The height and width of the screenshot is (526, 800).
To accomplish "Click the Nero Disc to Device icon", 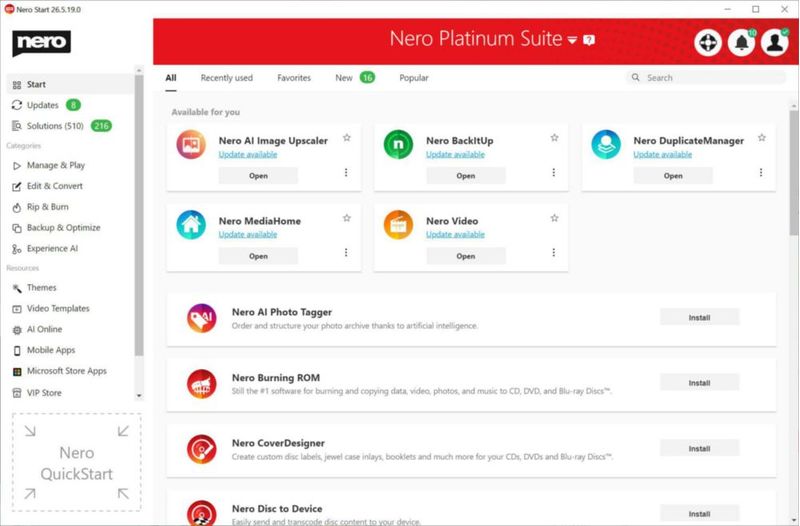I will [202, 513].
